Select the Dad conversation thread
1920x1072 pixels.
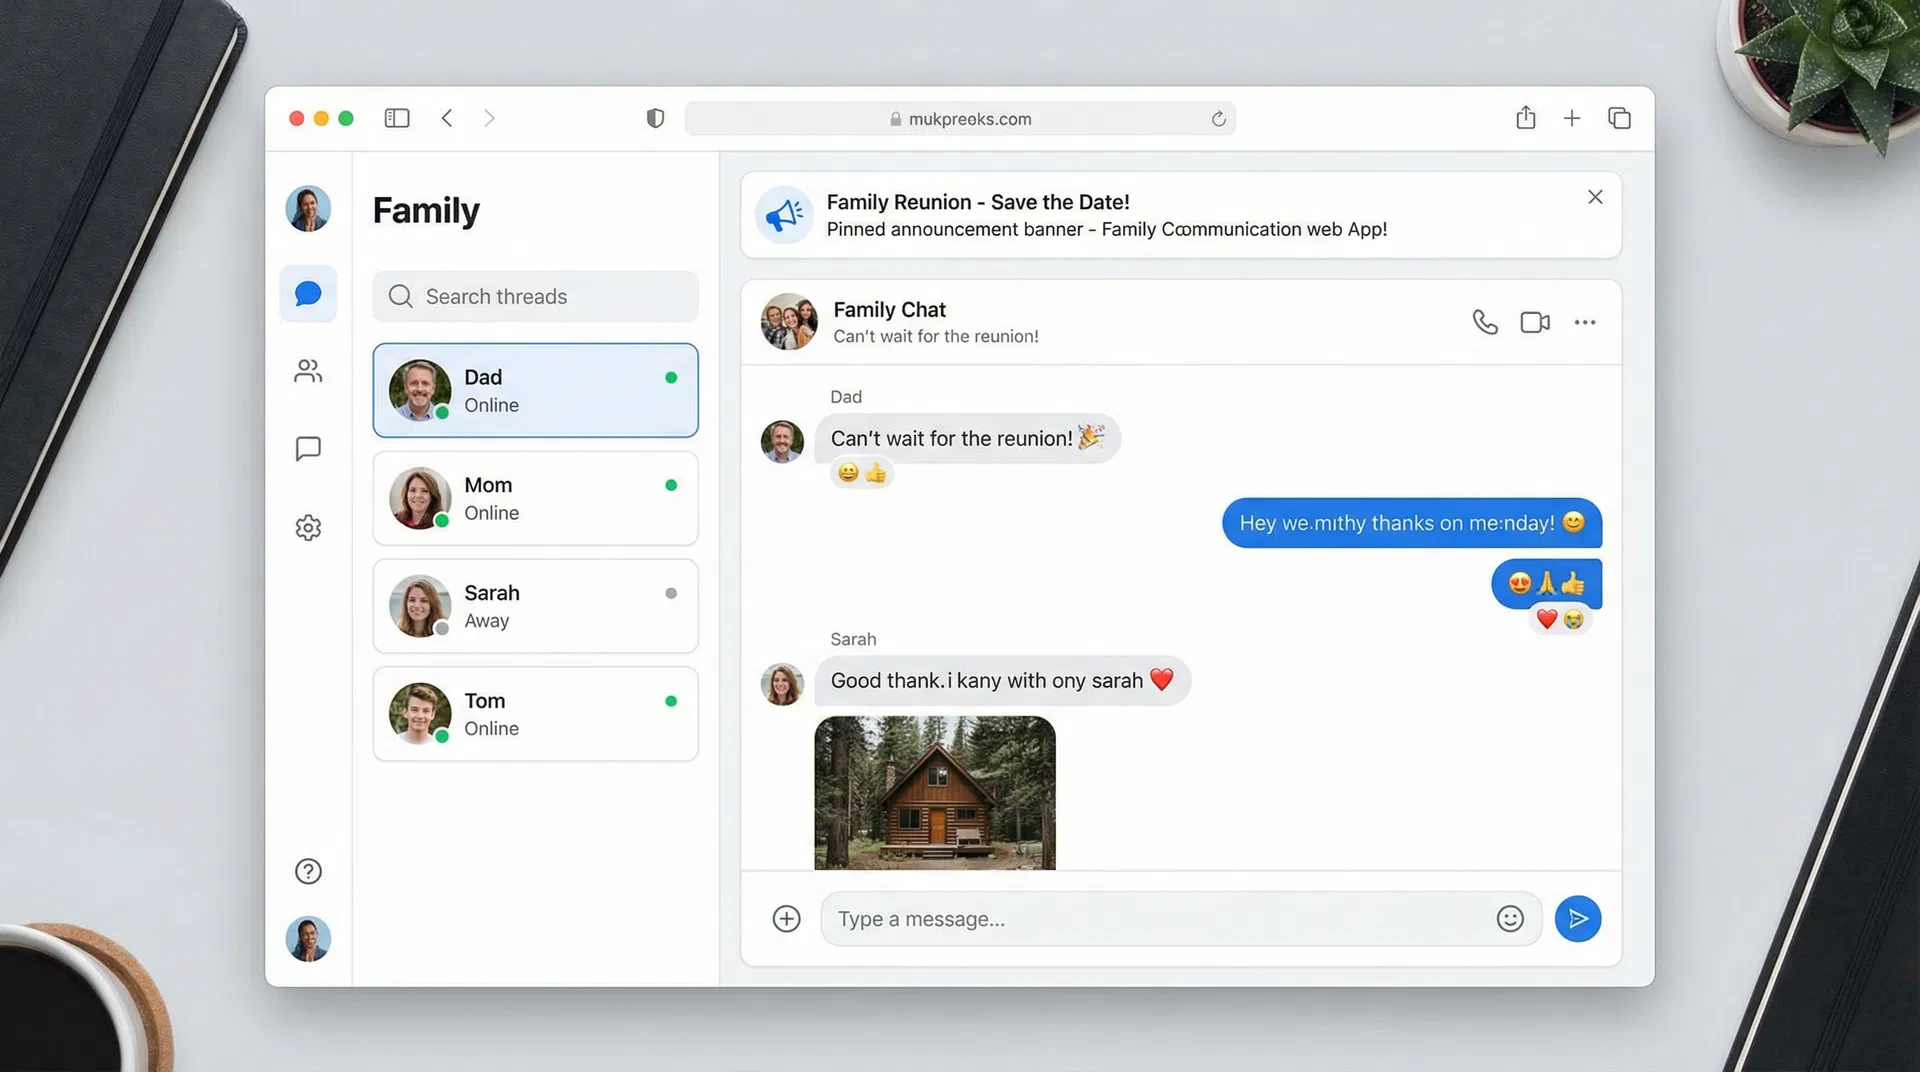coord(535,390)
